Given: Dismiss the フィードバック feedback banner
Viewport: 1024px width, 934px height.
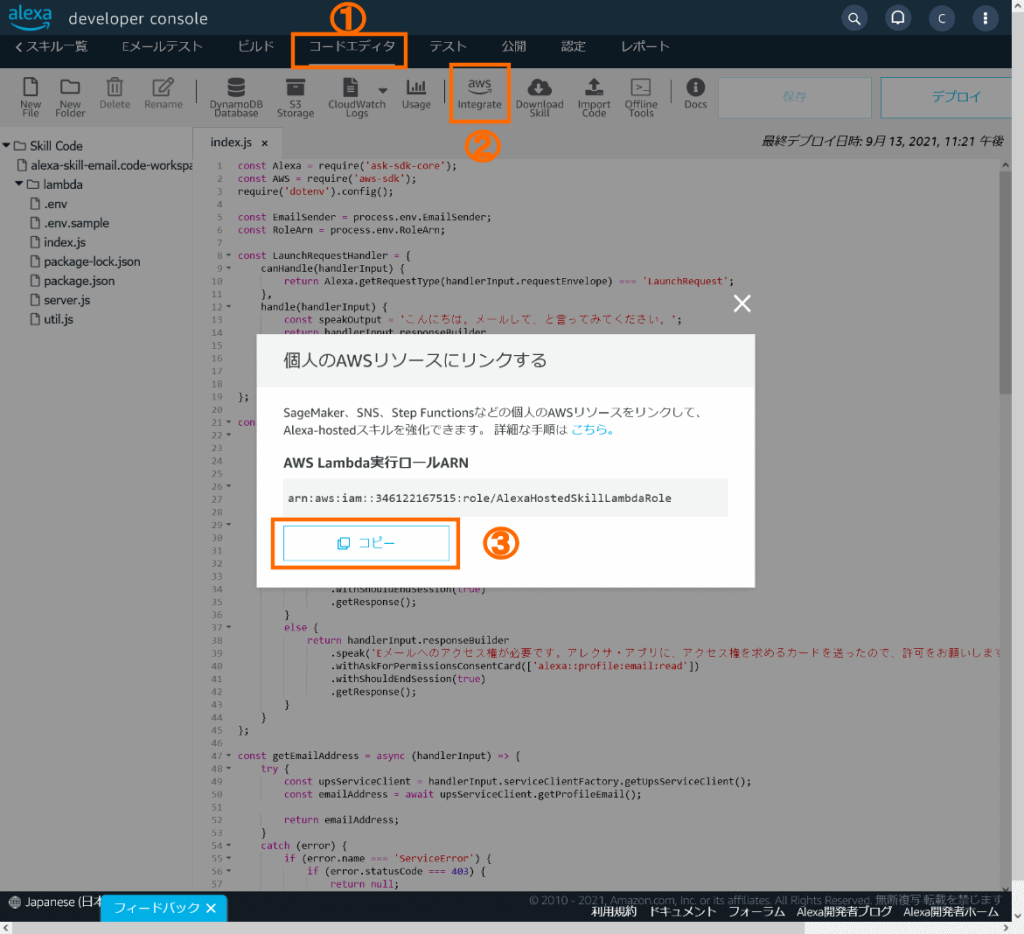Looking at the screenshot, I should pos(211,908).
